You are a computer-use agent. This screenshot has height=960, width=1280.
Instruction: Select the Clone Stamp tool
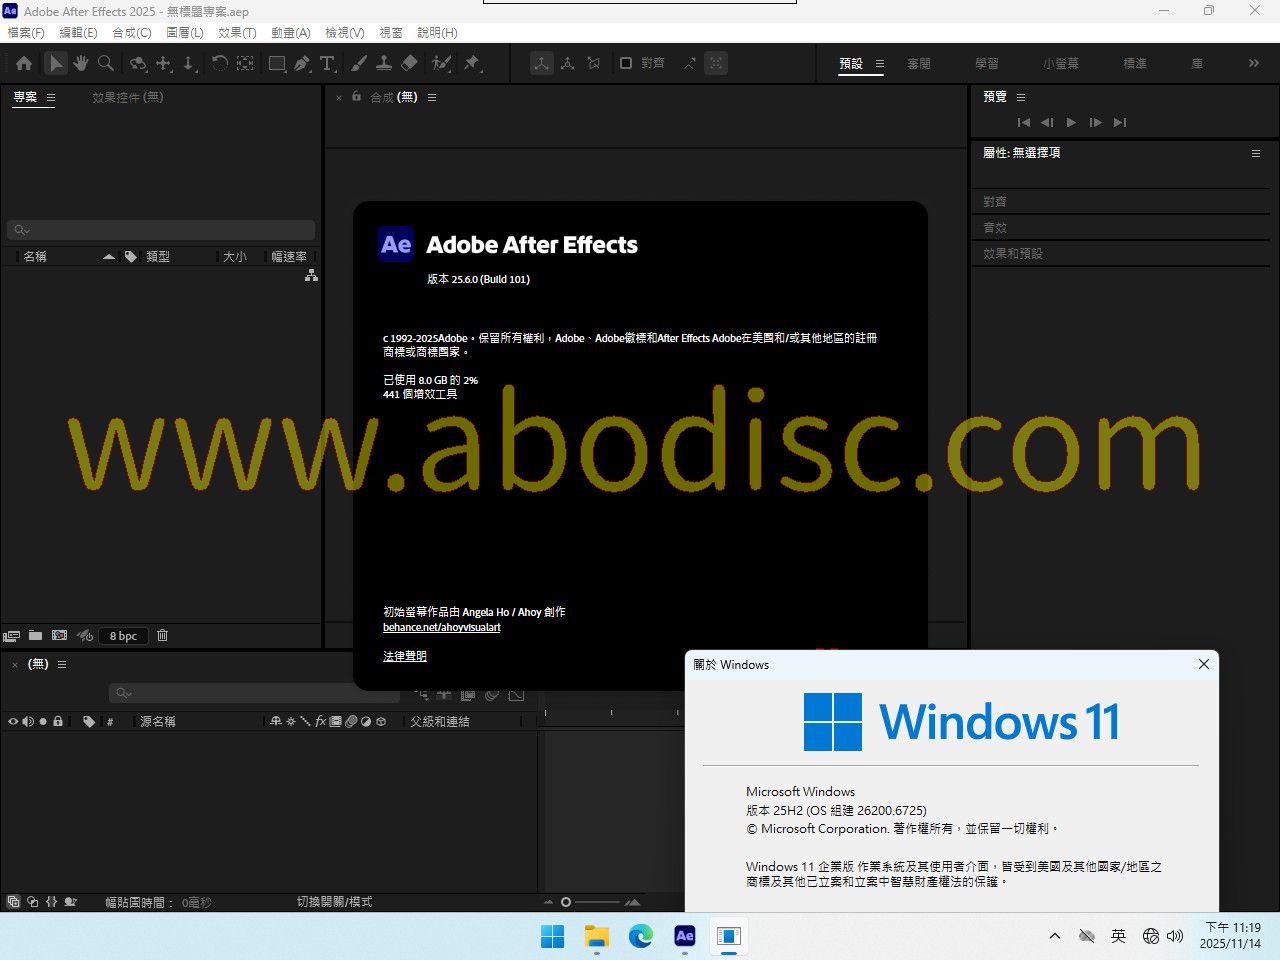pyautogui.click(x=383, y=64)
